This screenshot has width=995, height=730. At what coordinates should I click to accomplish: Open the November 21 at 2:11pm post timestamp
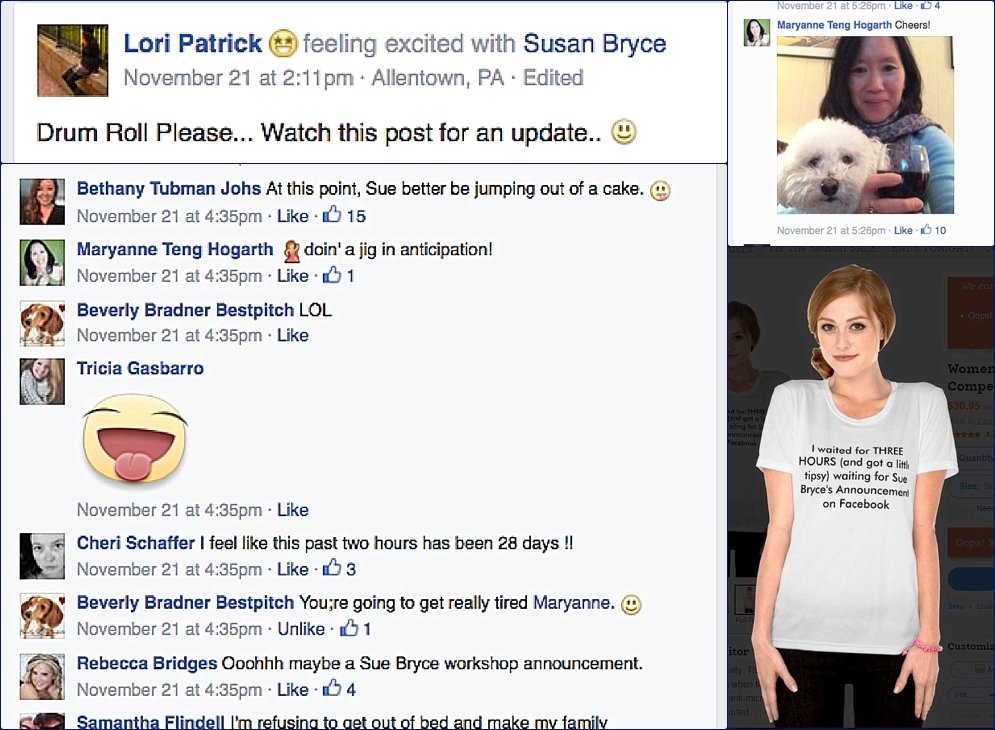239,77
